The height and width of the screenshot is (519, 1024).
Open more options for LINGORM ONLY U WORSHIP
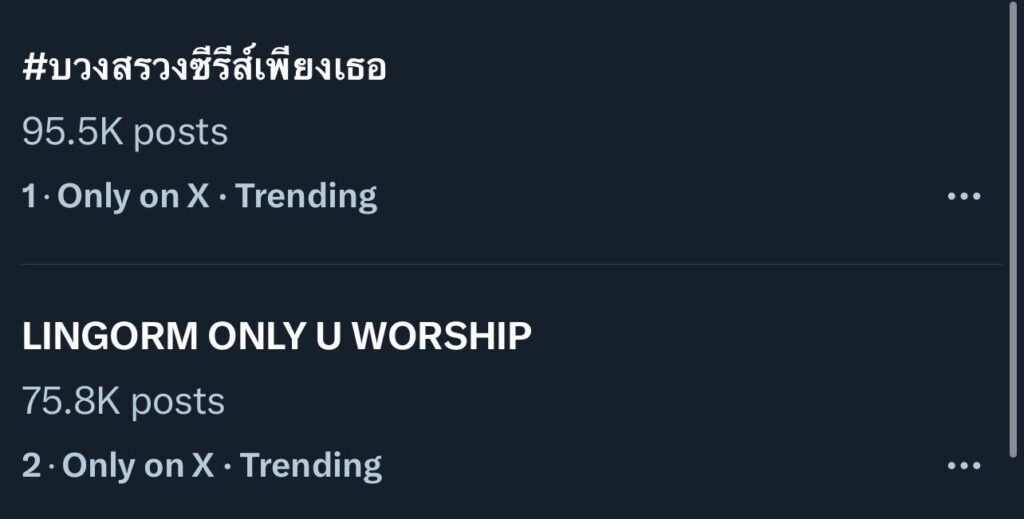point(963,466)
